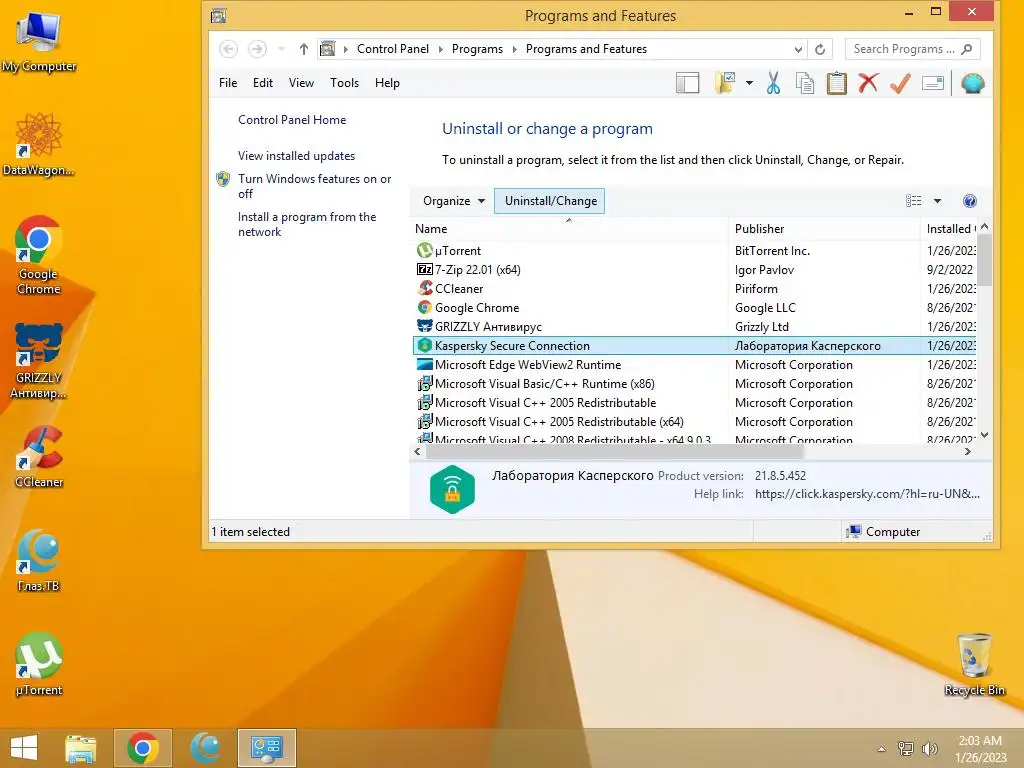
Task: Open Глаз.ТВ desktop shortcut
Action: (x=39, y=560)
